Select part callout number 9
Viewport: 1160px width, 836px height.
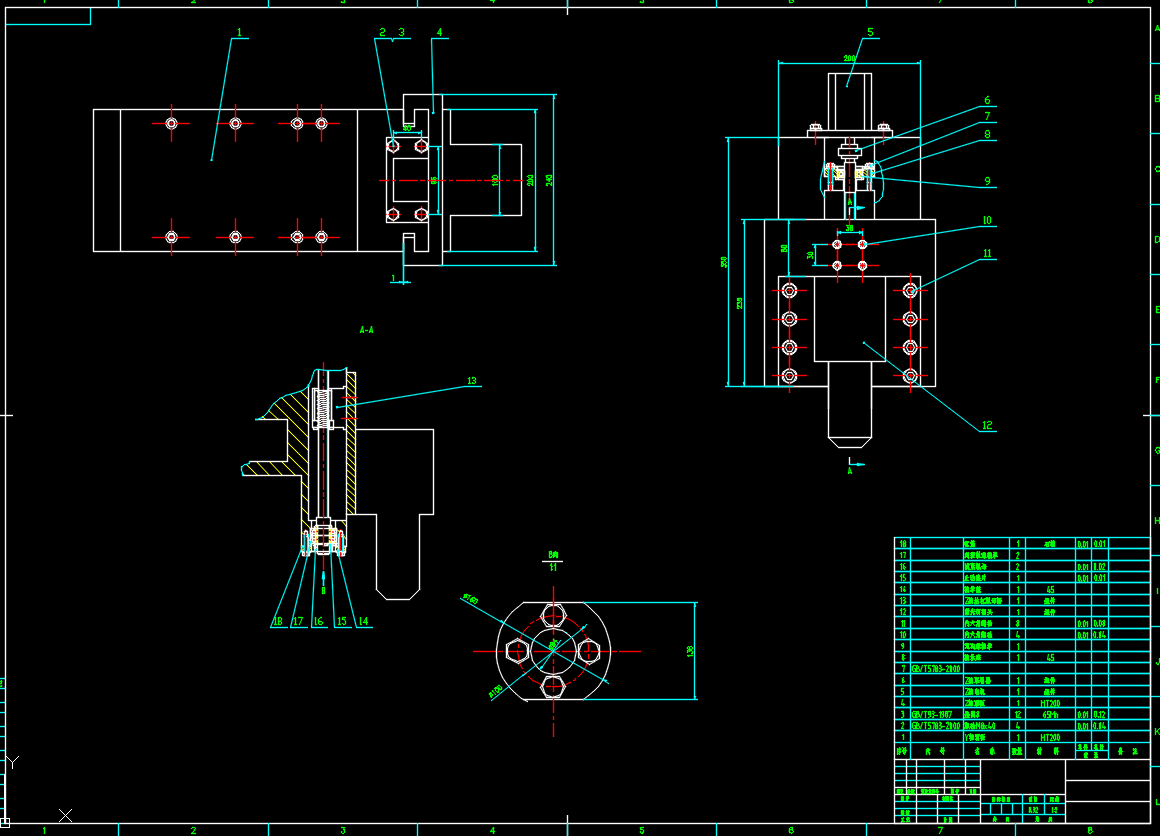coord(986,181)
